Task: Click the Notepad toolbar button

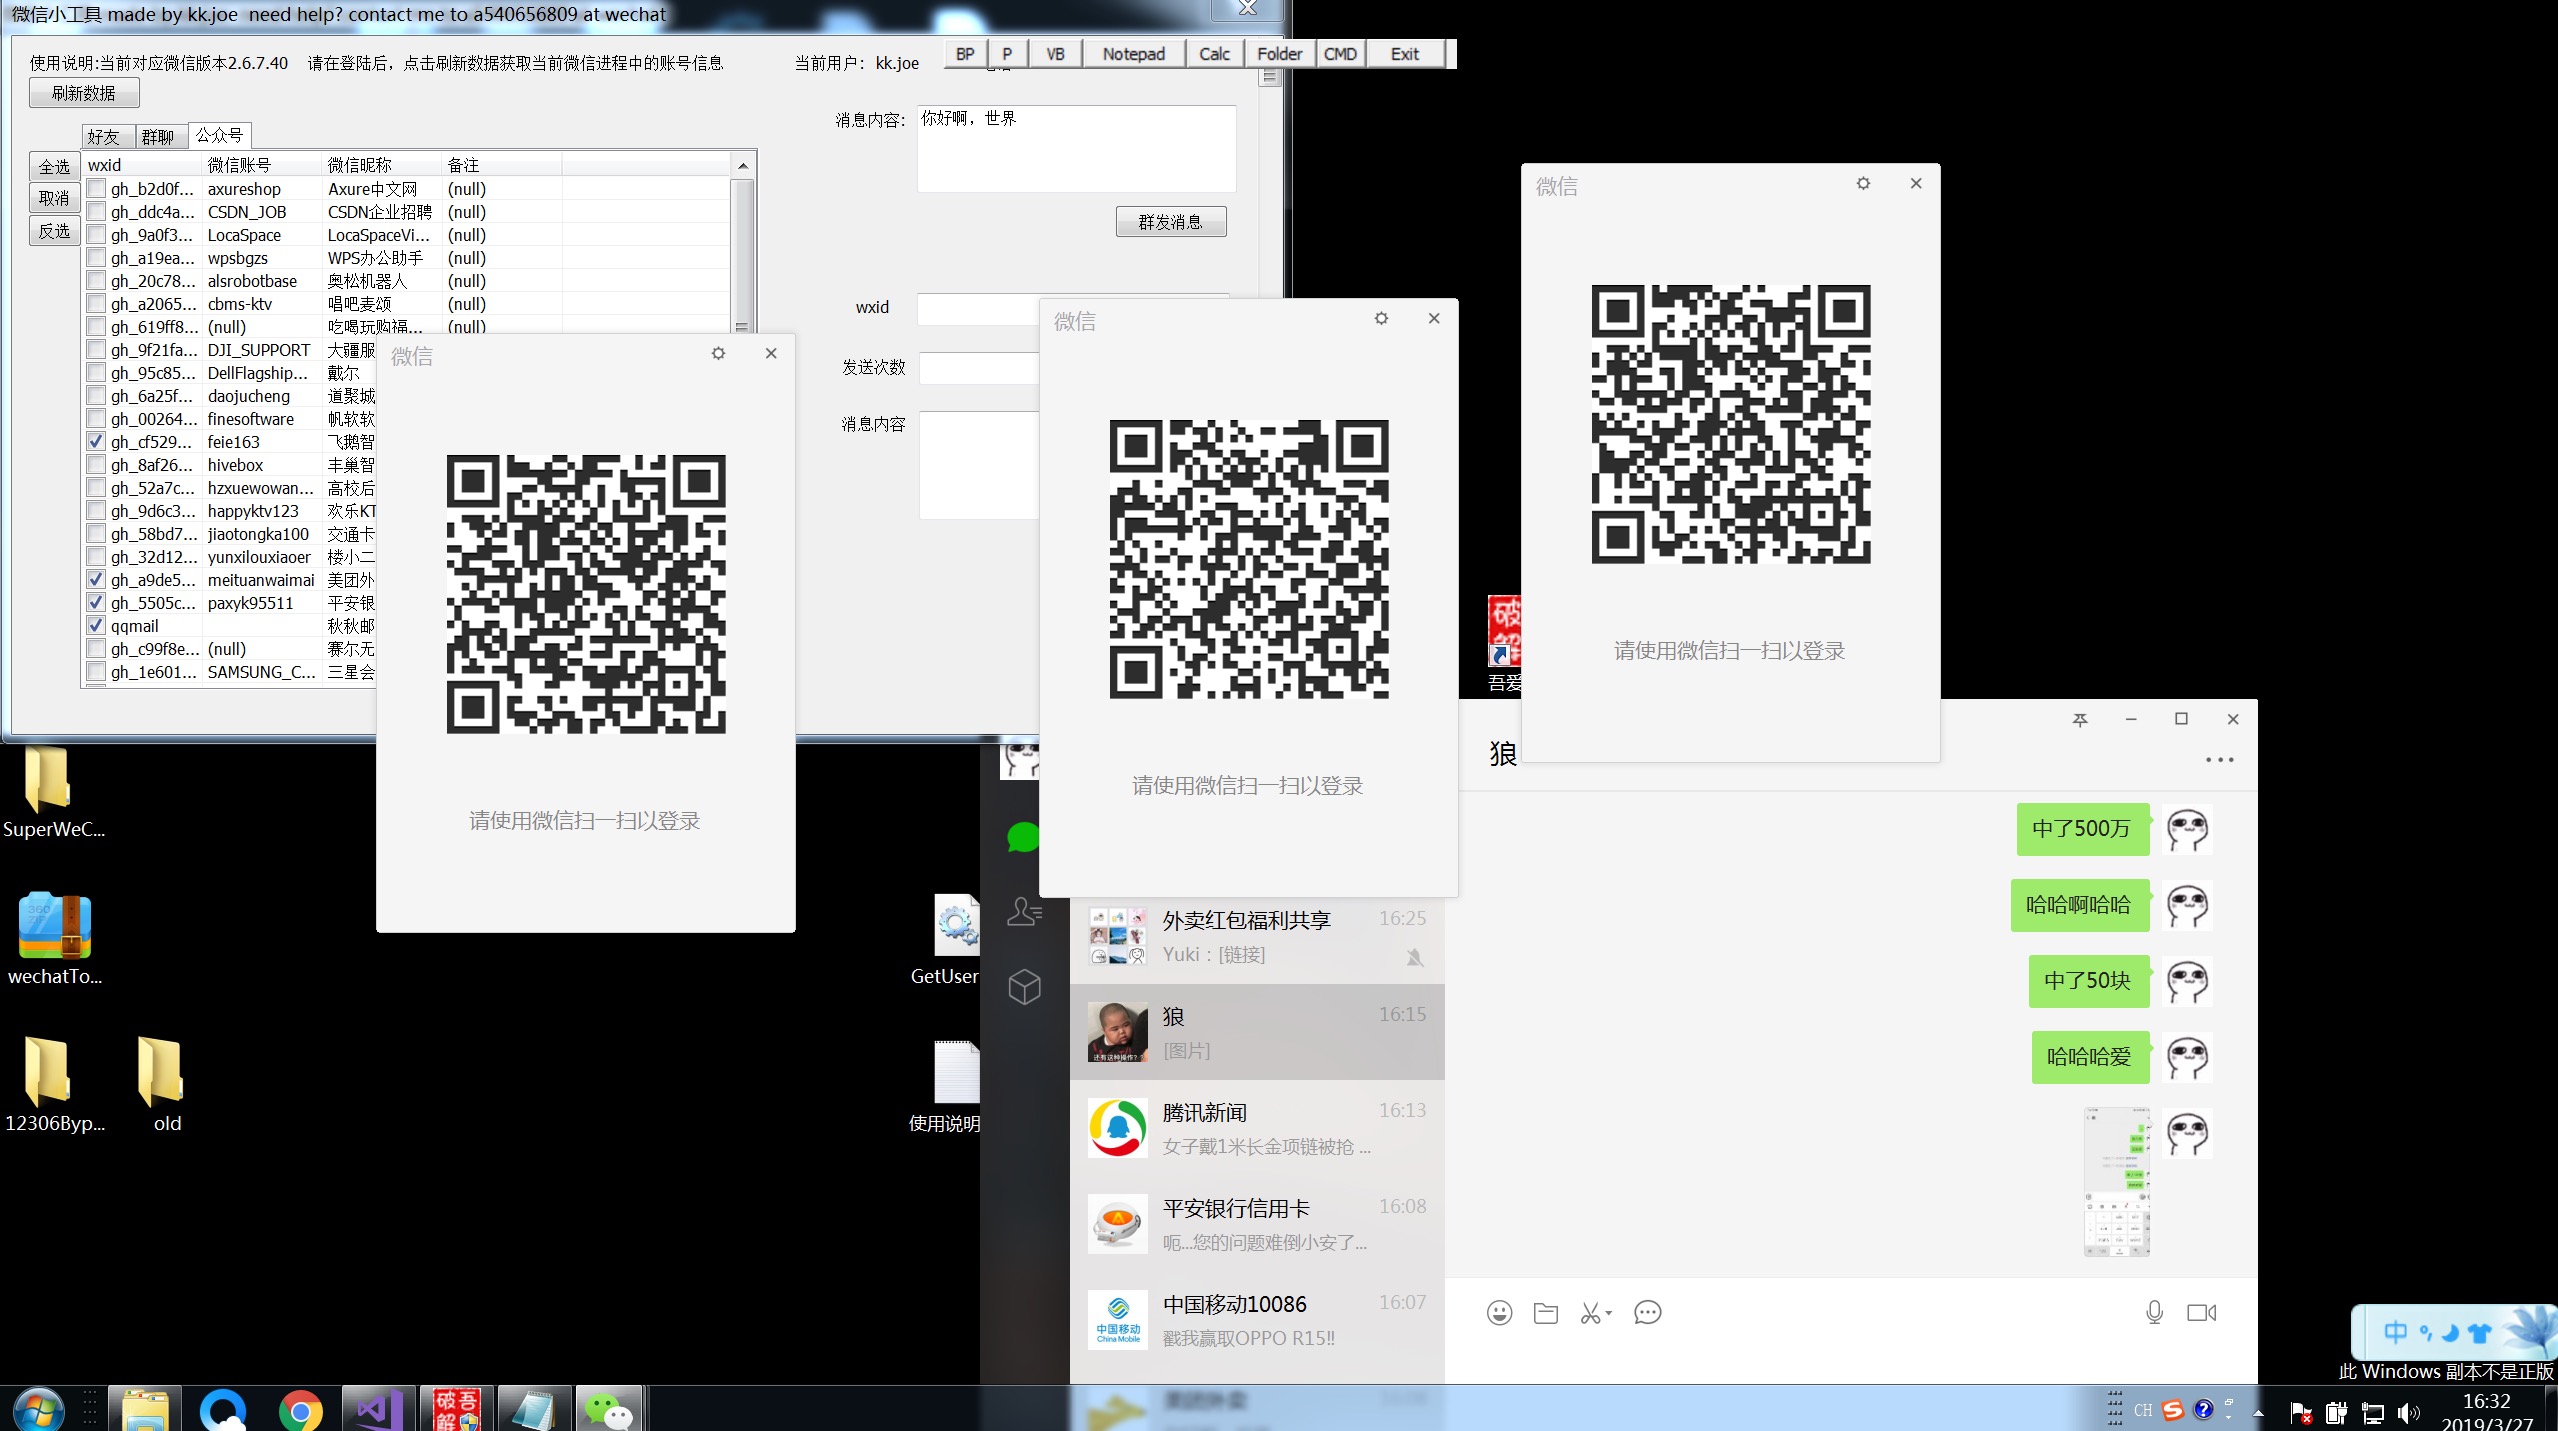Action: [x=1134, y=54]
